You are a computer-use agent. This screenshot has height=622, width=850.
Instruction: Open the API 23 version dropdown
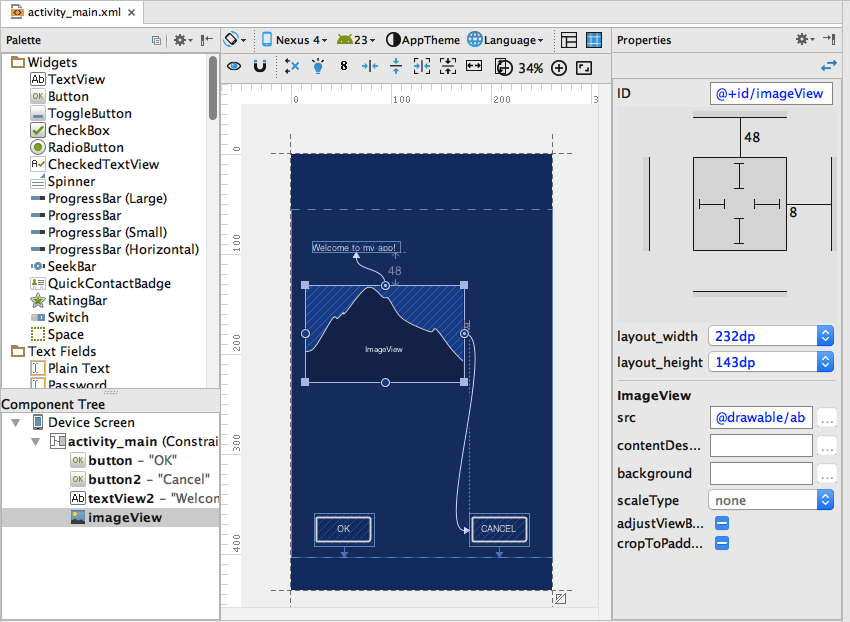point(356,40)
